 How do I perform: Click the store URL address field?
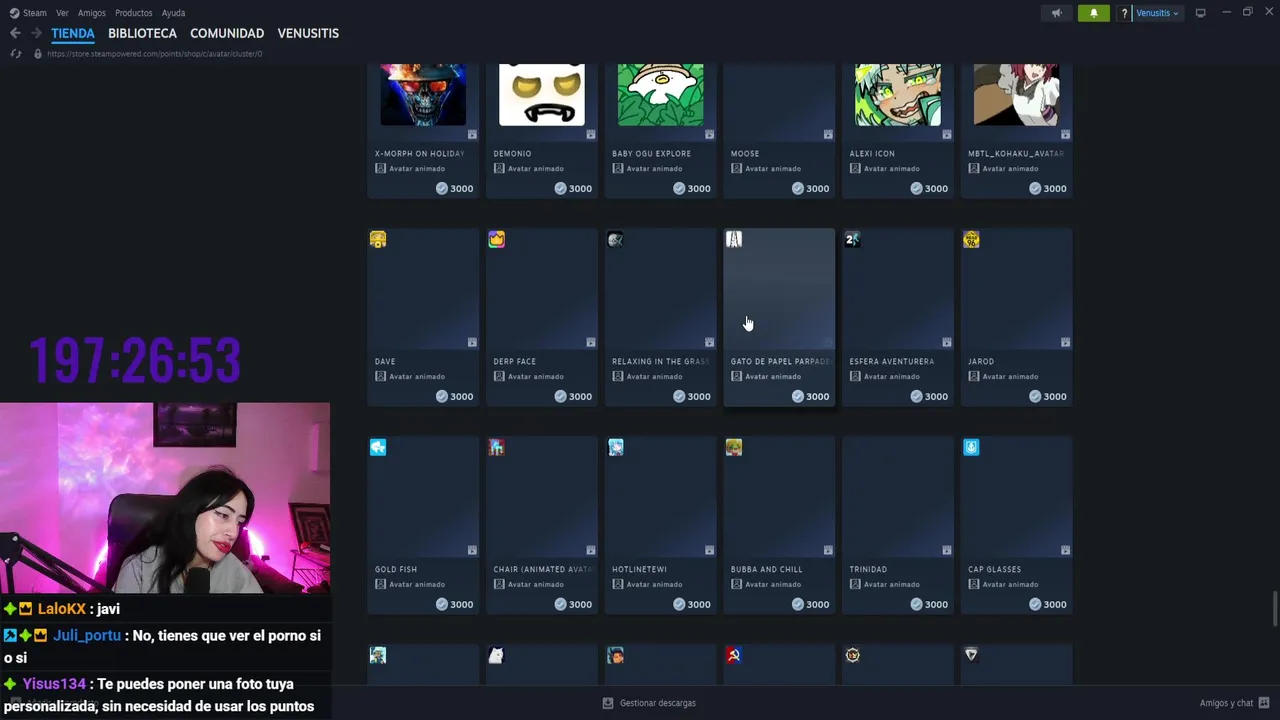155,54
